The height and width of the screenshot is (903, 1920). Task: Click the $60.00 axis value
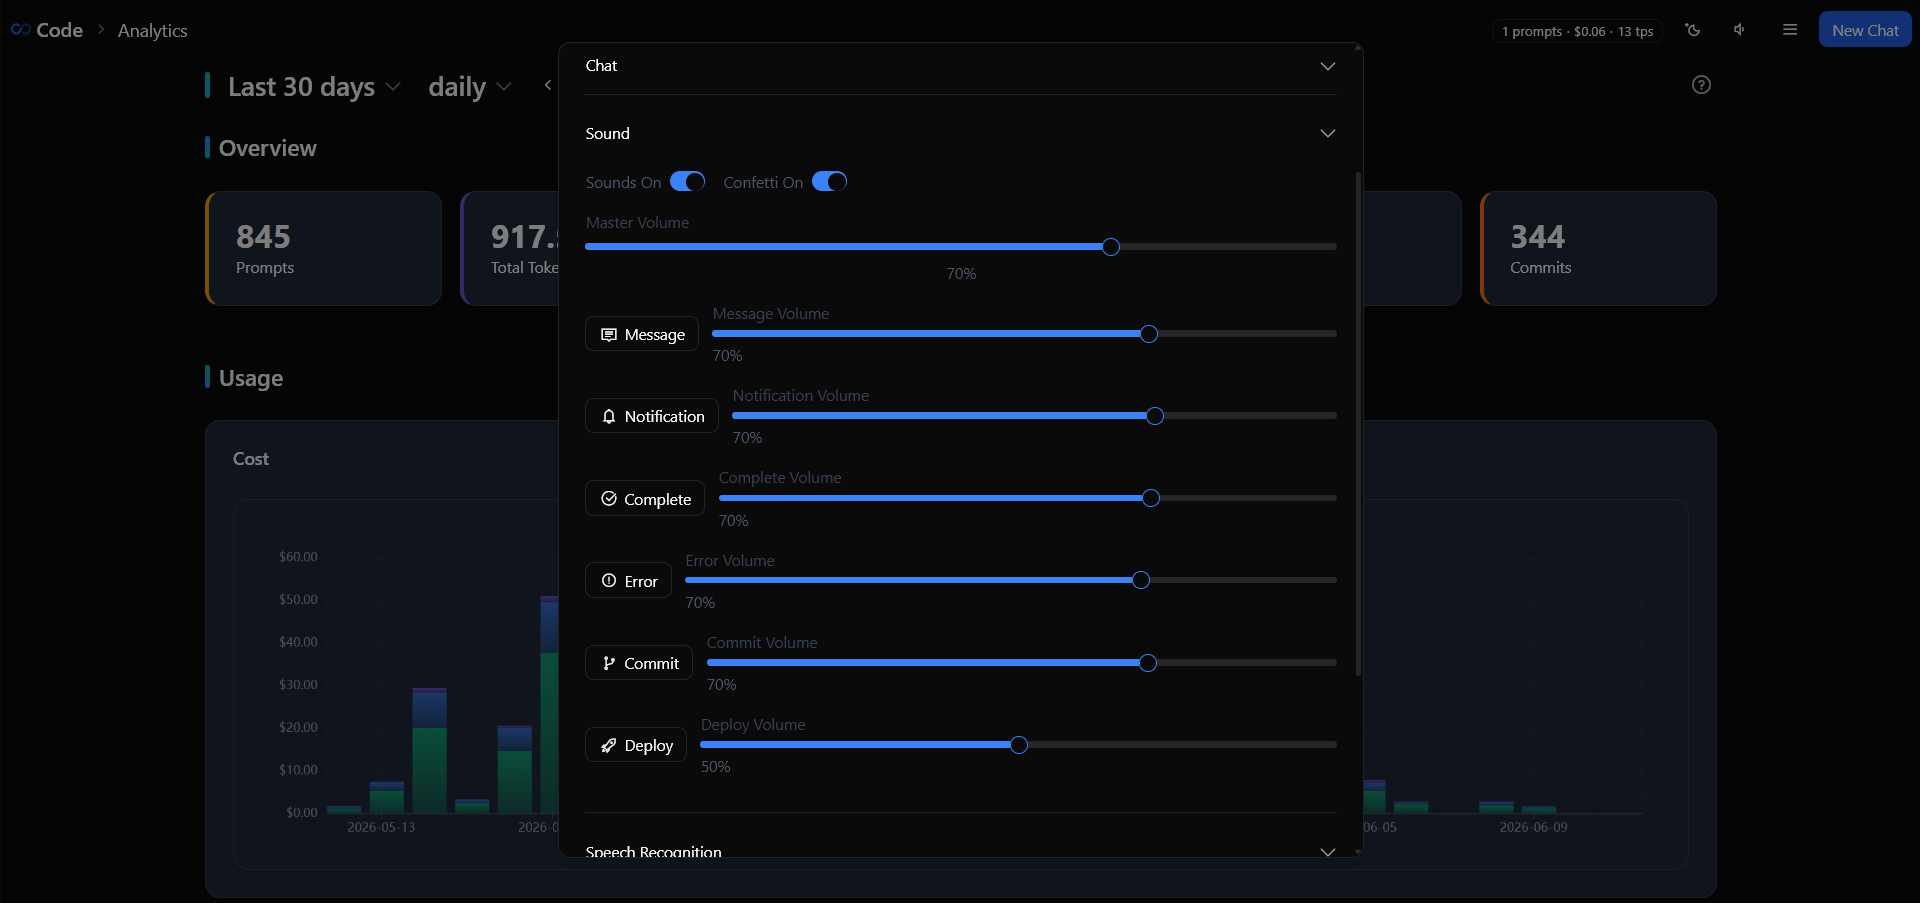[x=298, y=557]
